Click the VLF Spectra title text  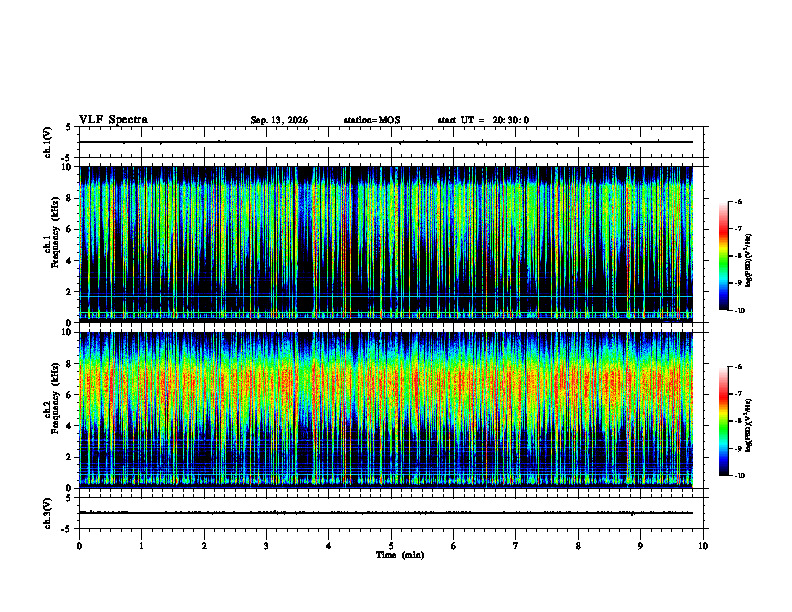click(x=114, y=120)
